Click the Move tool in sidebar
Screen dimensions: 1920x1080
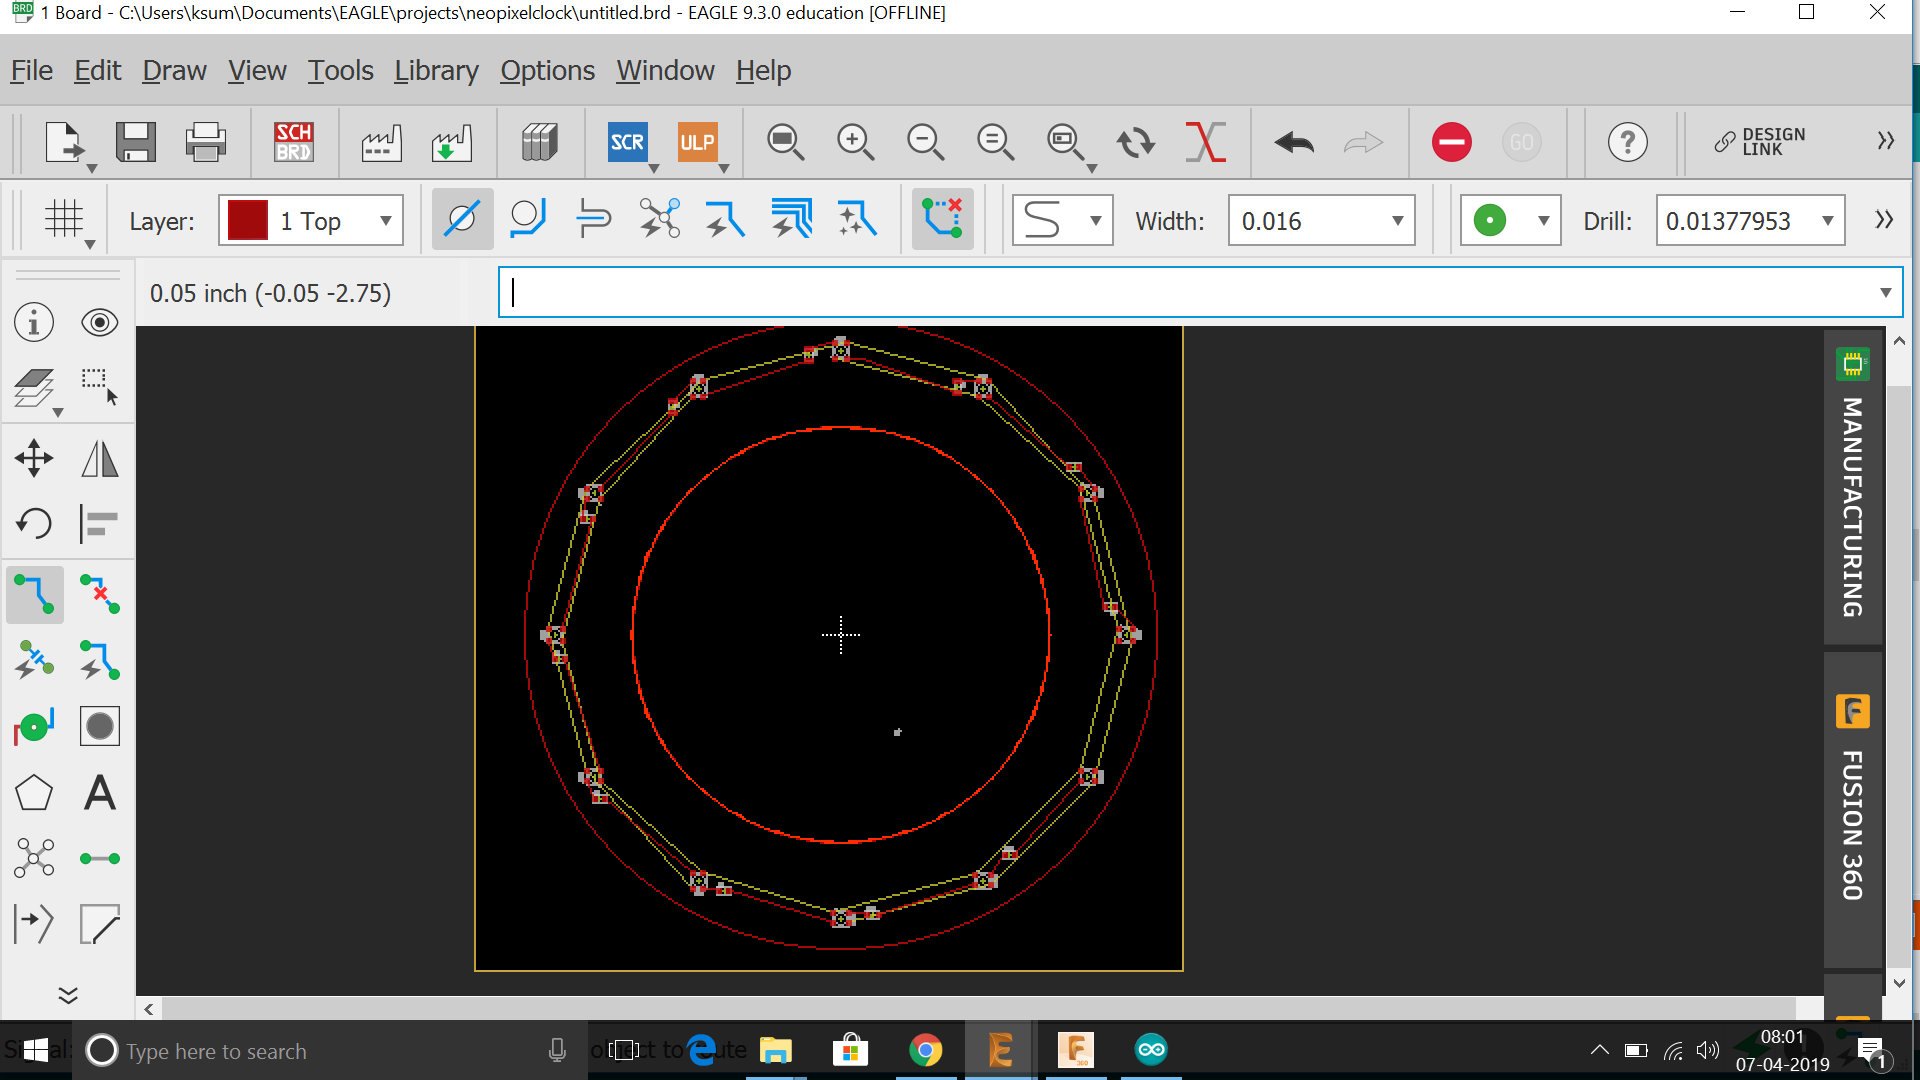coord(34,459)
